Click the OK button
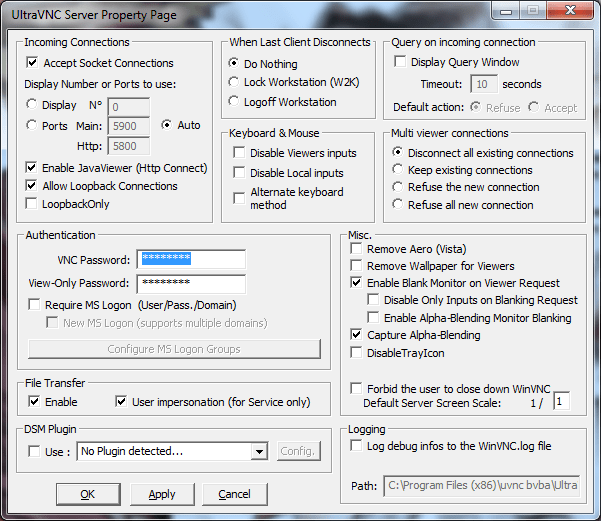 [88, 494]
